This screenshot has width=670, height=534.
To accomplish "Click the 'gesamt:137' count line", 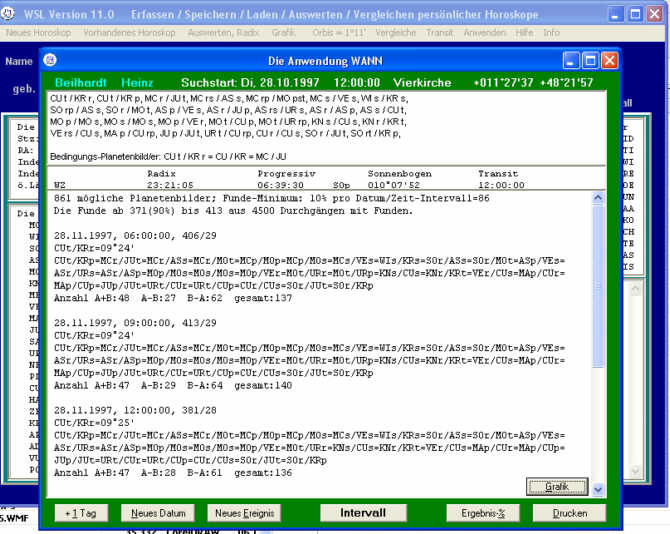I will coord(173,298).
